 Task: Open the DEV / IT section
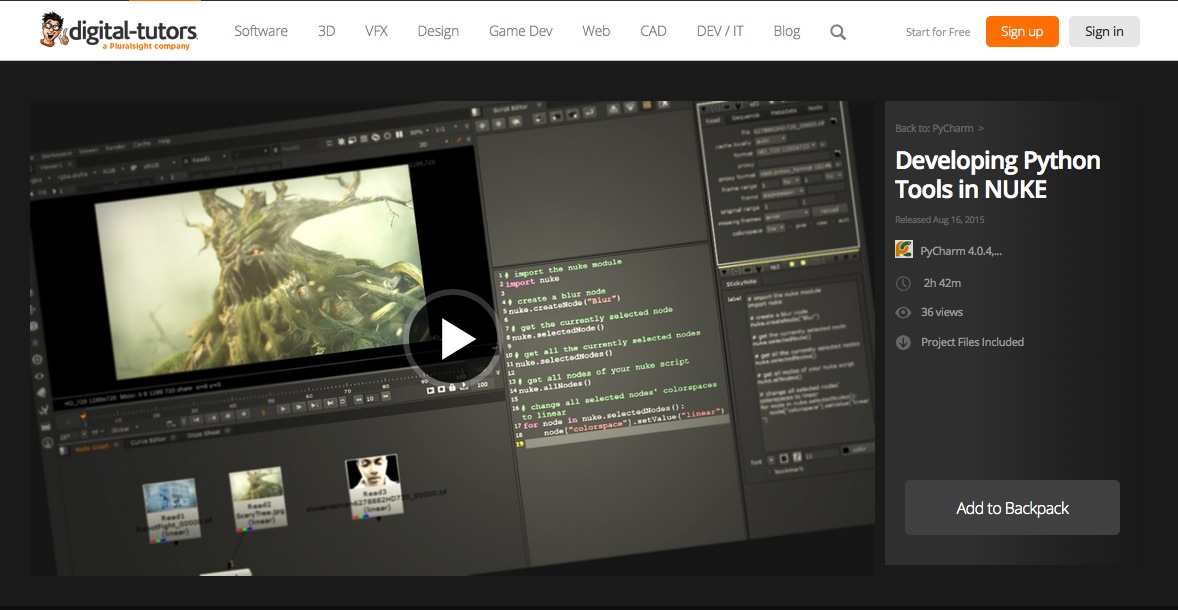click(x=720, y=31)
